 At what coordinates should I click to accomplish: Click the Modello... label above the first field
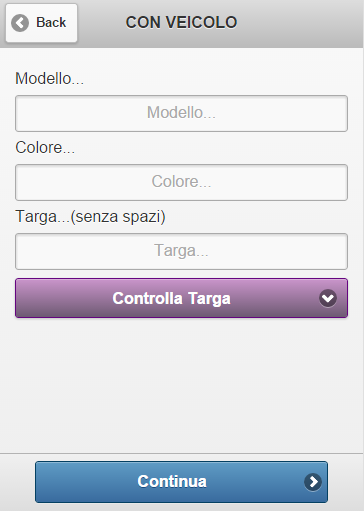pyautogui.click(x=49, y=79)
